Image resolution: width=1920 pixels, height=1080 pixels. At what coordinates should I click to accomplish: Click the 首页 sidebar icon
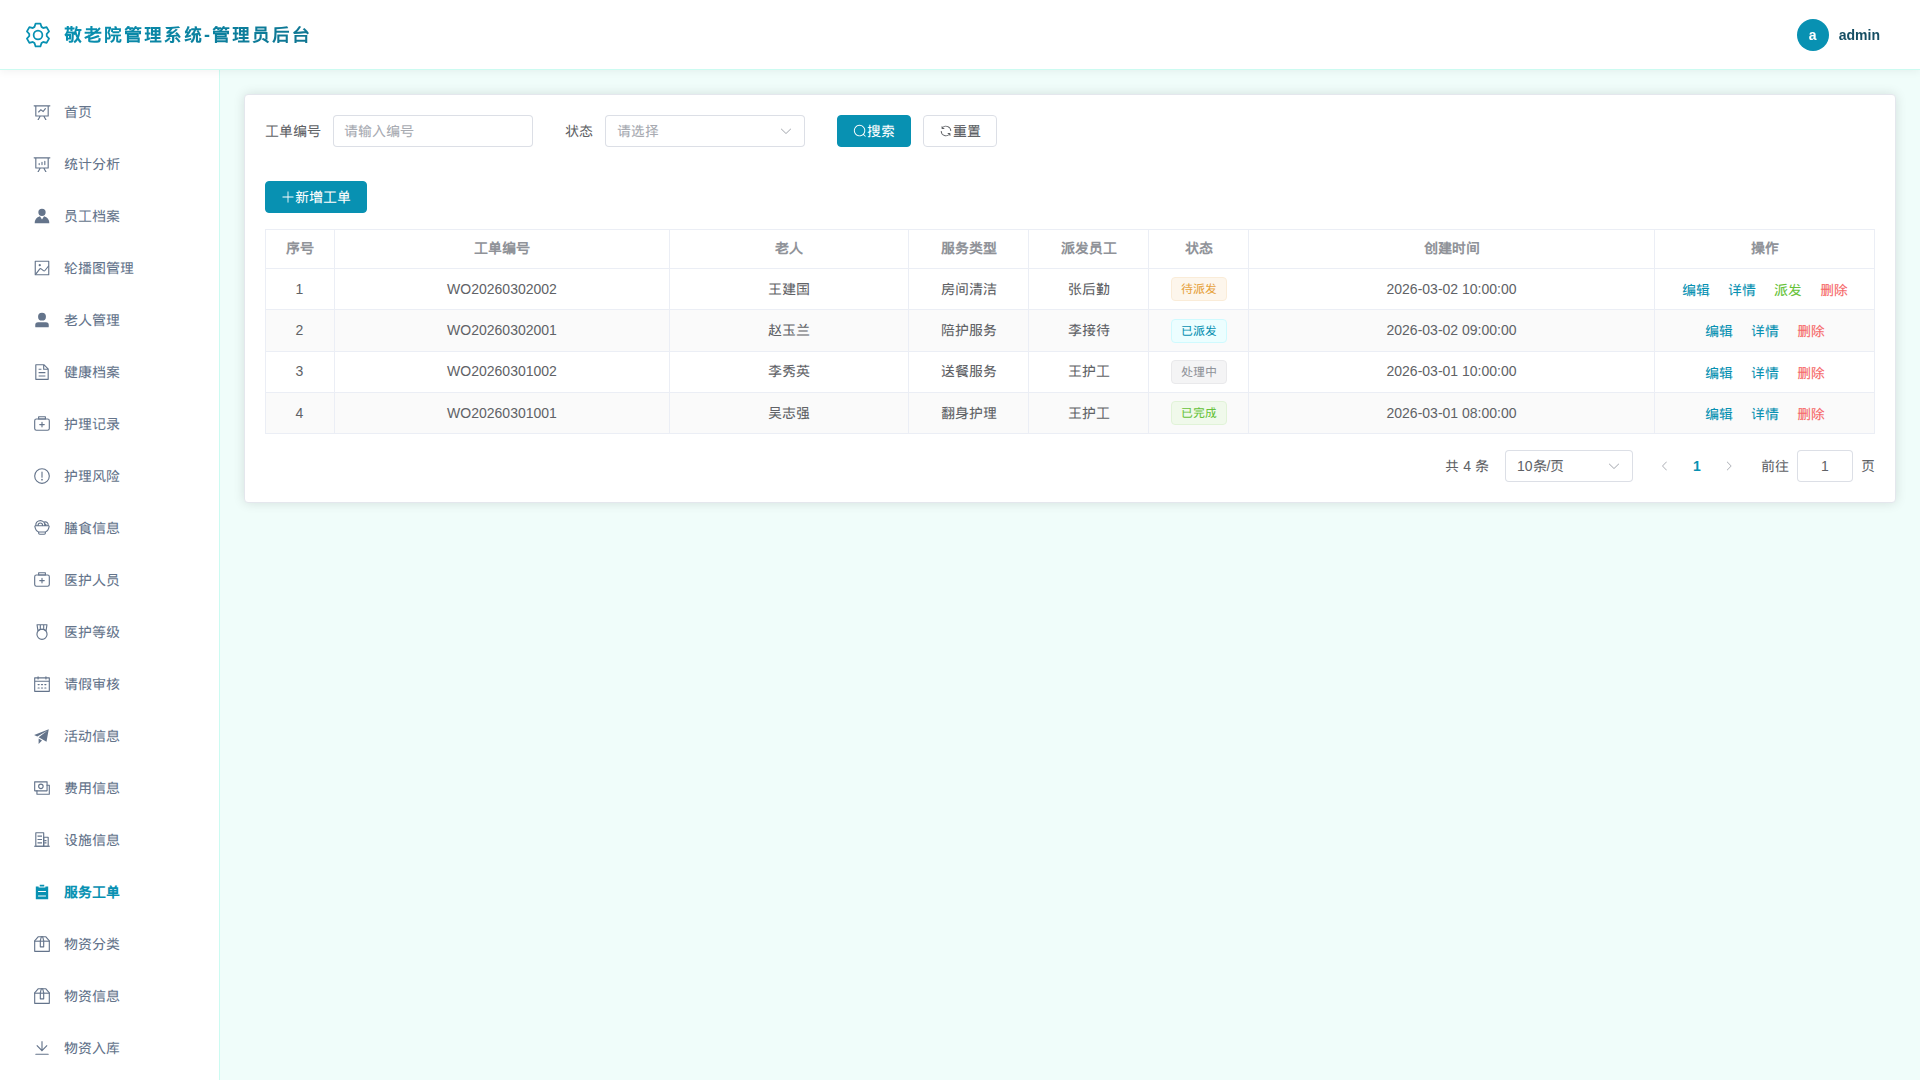pos(42,112)
